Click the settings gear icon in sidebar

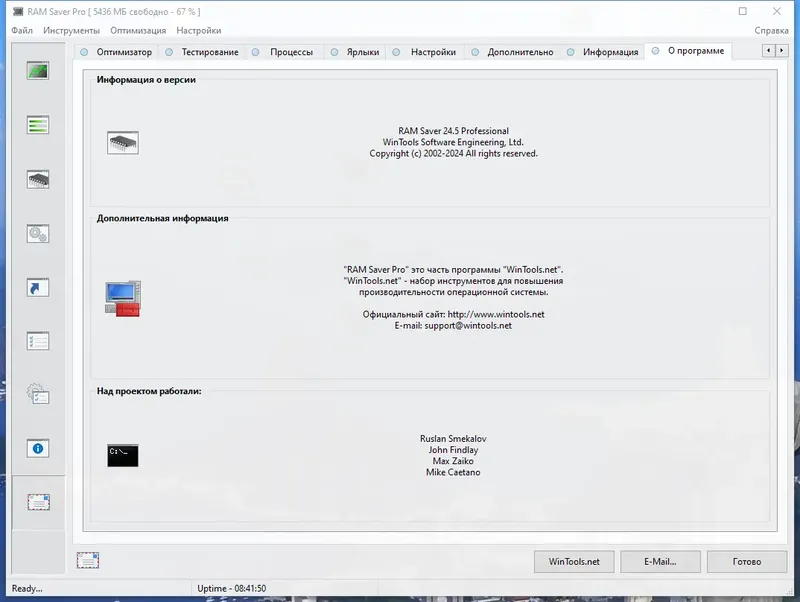click(x=37, y=394)
